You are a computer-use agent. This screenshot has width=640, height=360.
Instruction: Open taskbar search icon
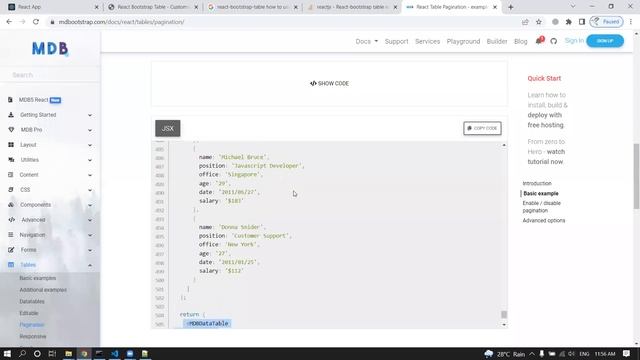pyautogui.click(x=22, y=353)
